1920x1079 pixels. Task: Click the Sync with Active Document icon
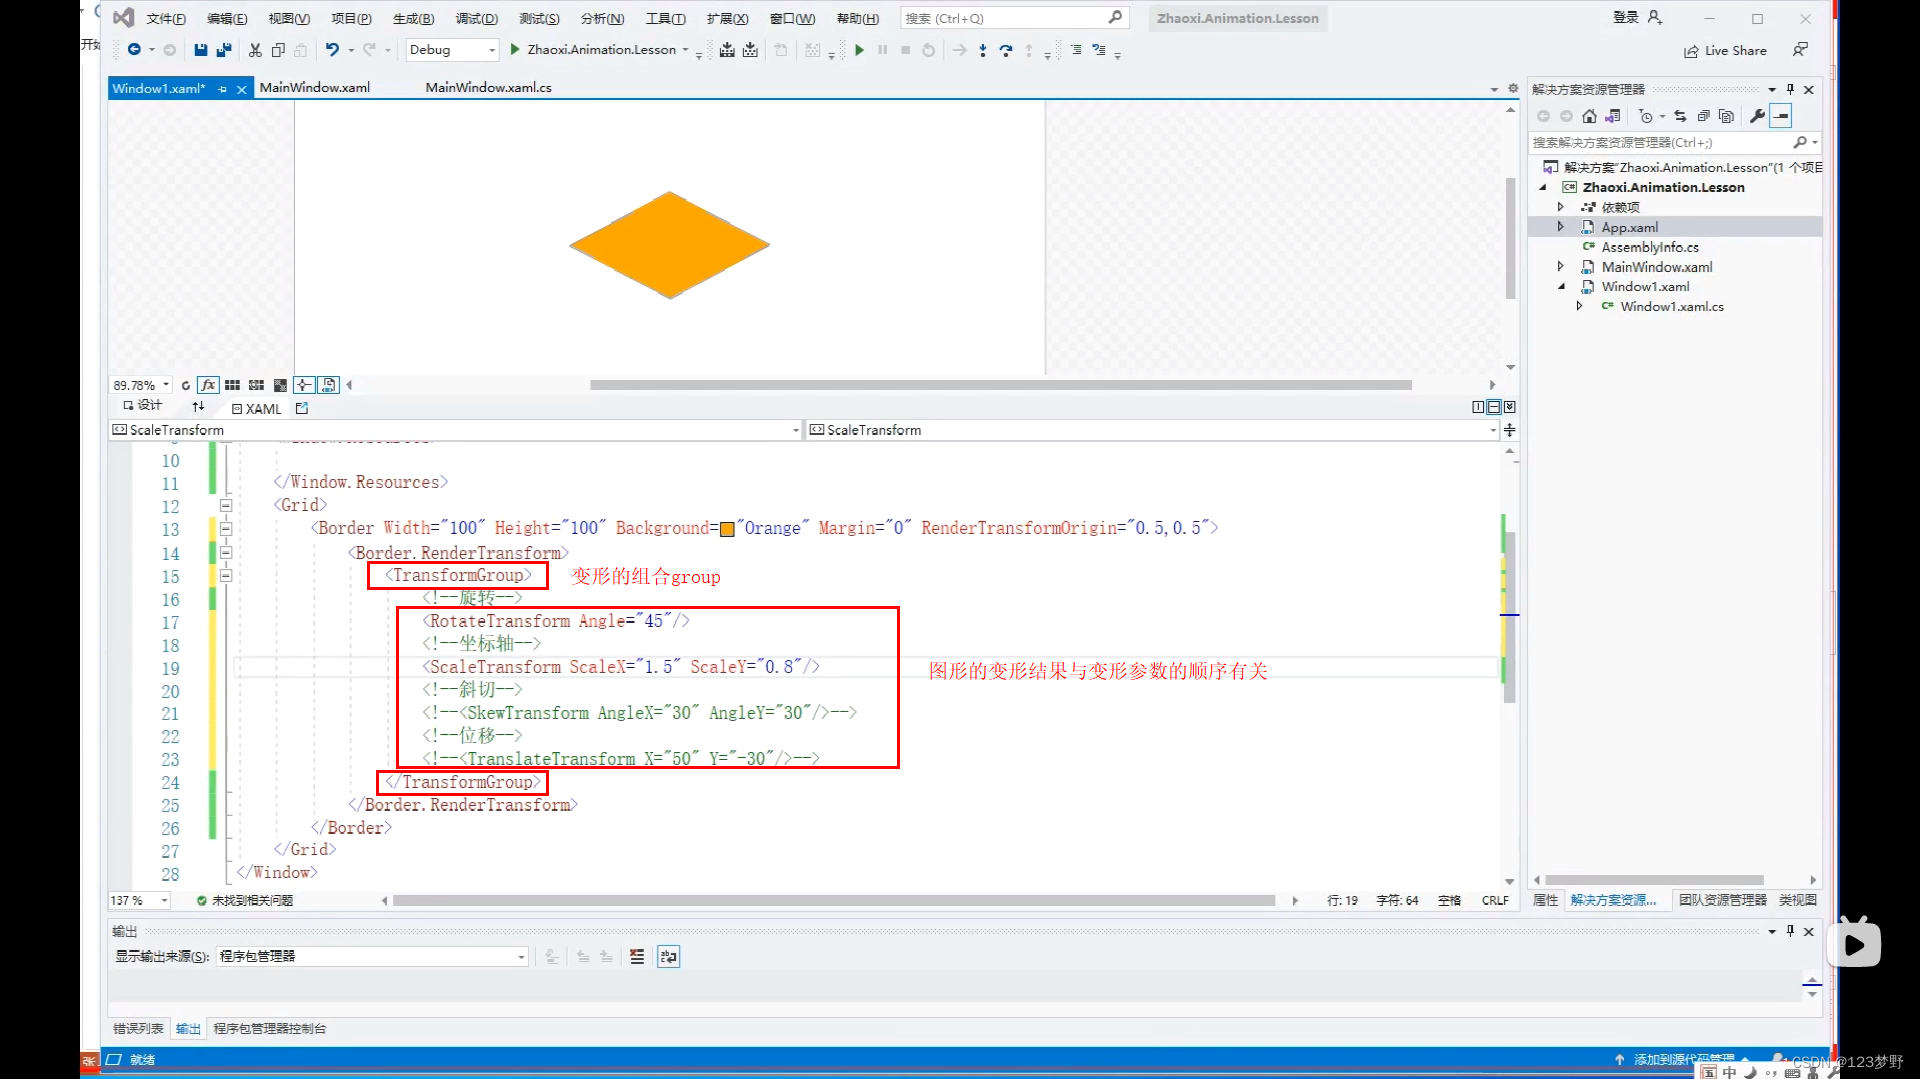pyautogui.click(x=1680, y=116)
